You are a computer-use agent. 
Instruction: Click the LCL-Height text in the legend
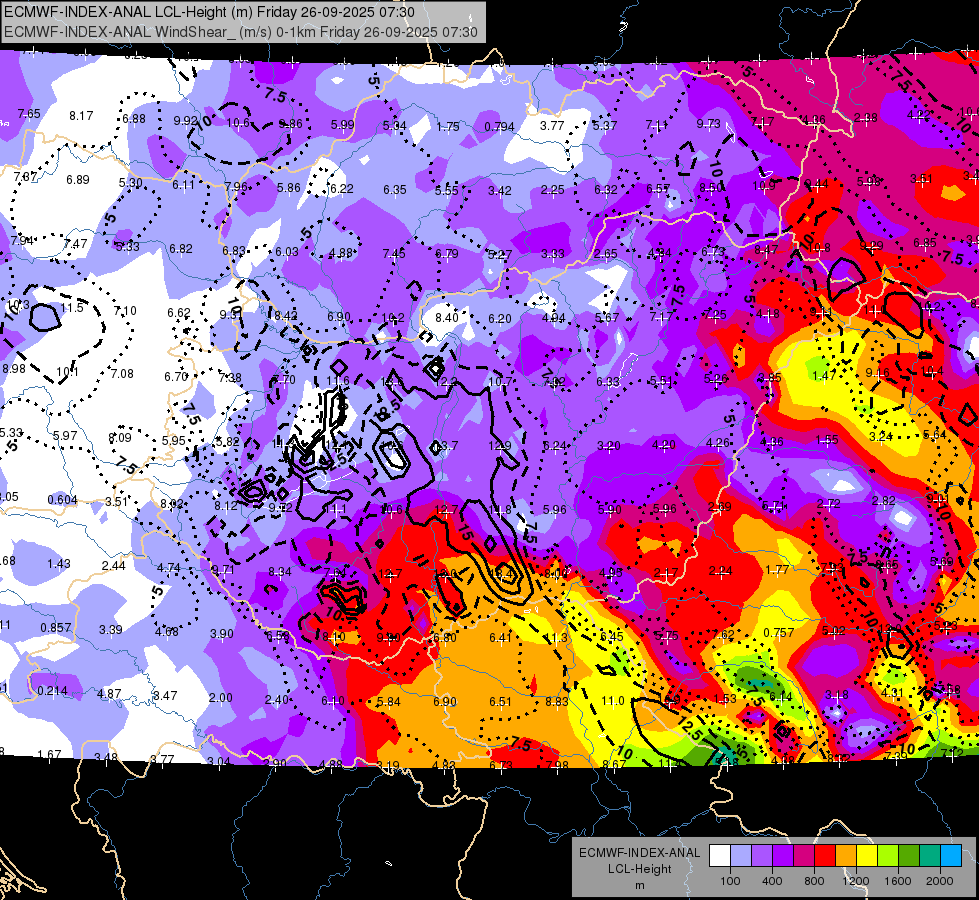coord(640,869)
